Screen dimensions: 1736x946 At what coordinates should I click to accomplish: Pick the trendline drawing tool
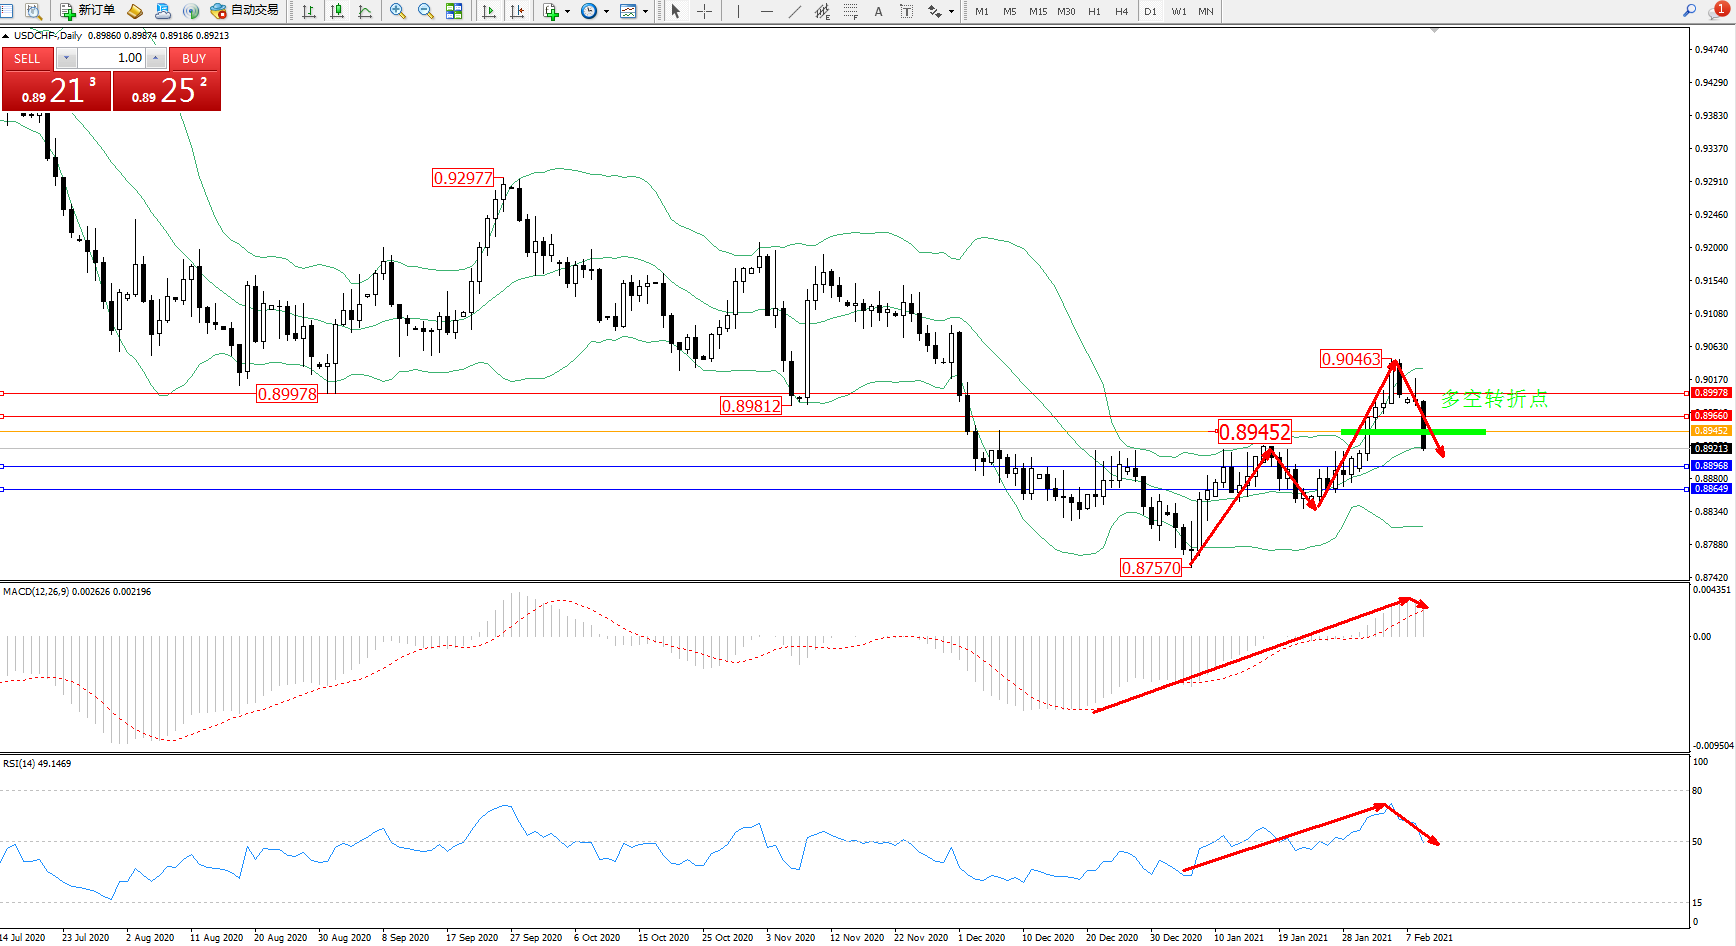(795, 11)
